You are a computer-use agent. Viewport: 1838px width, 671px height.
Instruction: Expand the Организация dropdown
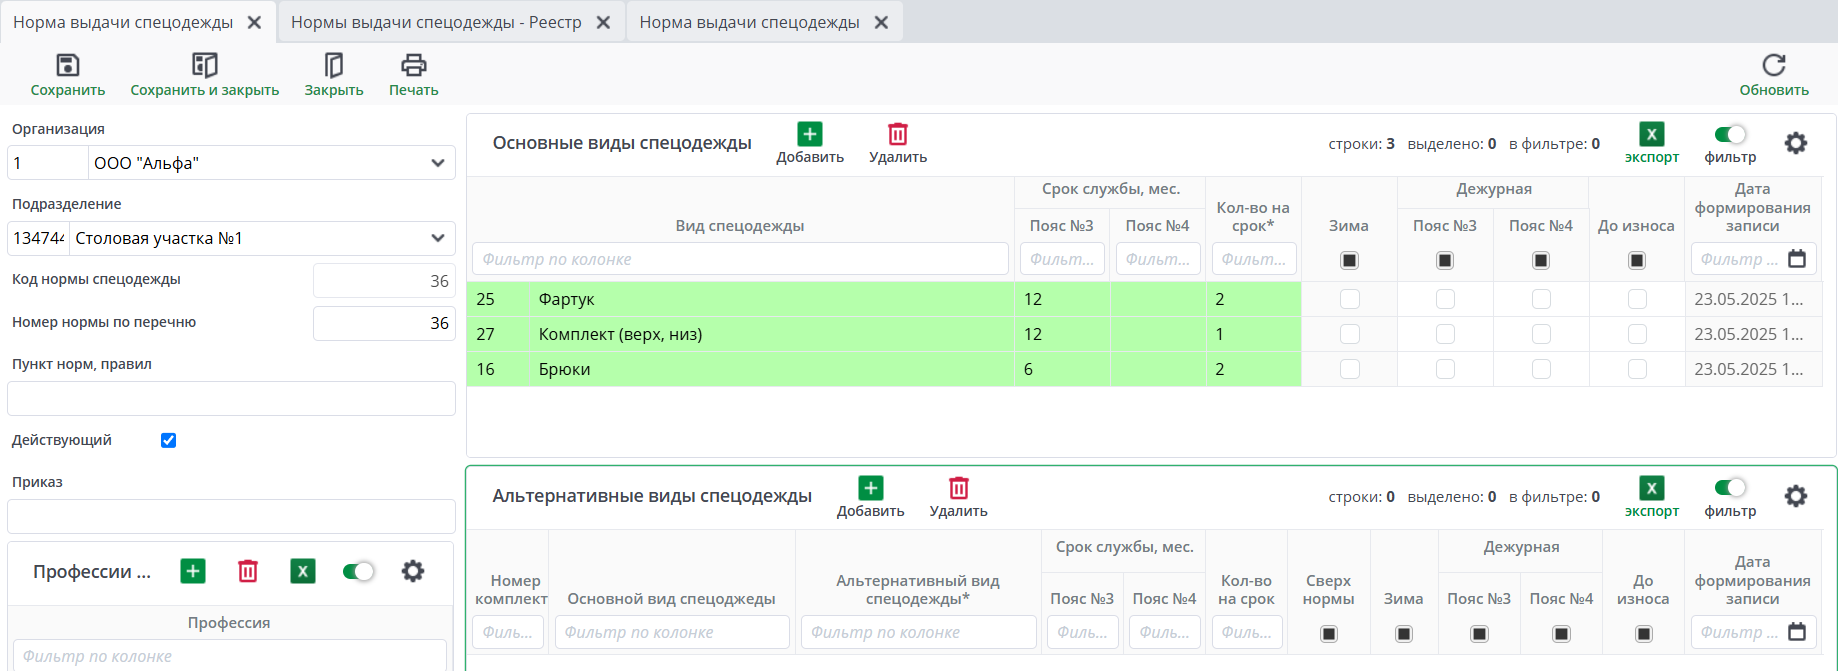click(437, 163)
